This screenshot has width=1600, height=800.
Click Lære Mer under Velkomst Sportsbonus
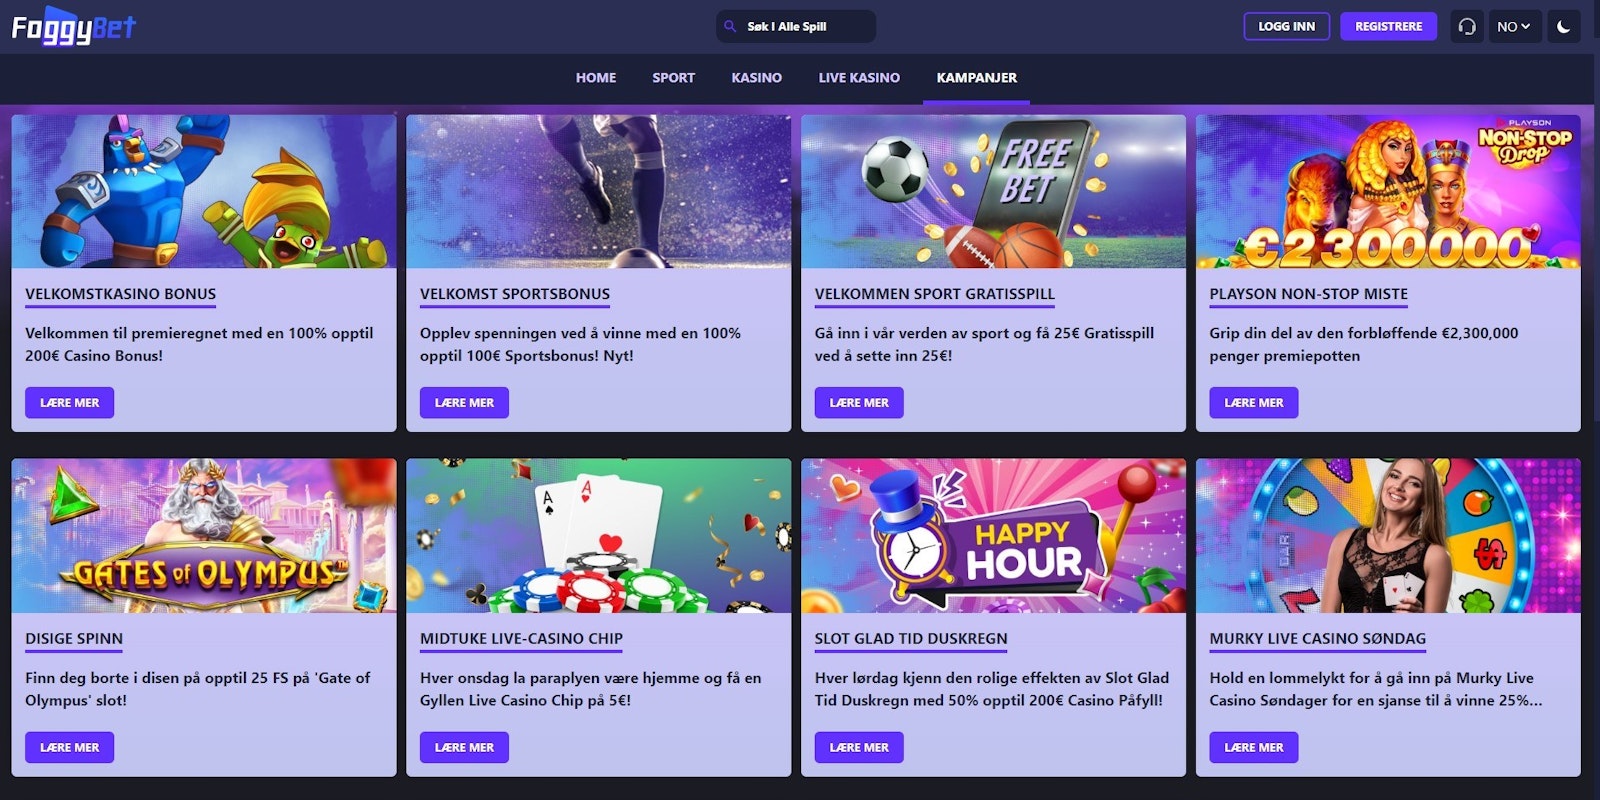pos(464,403)
